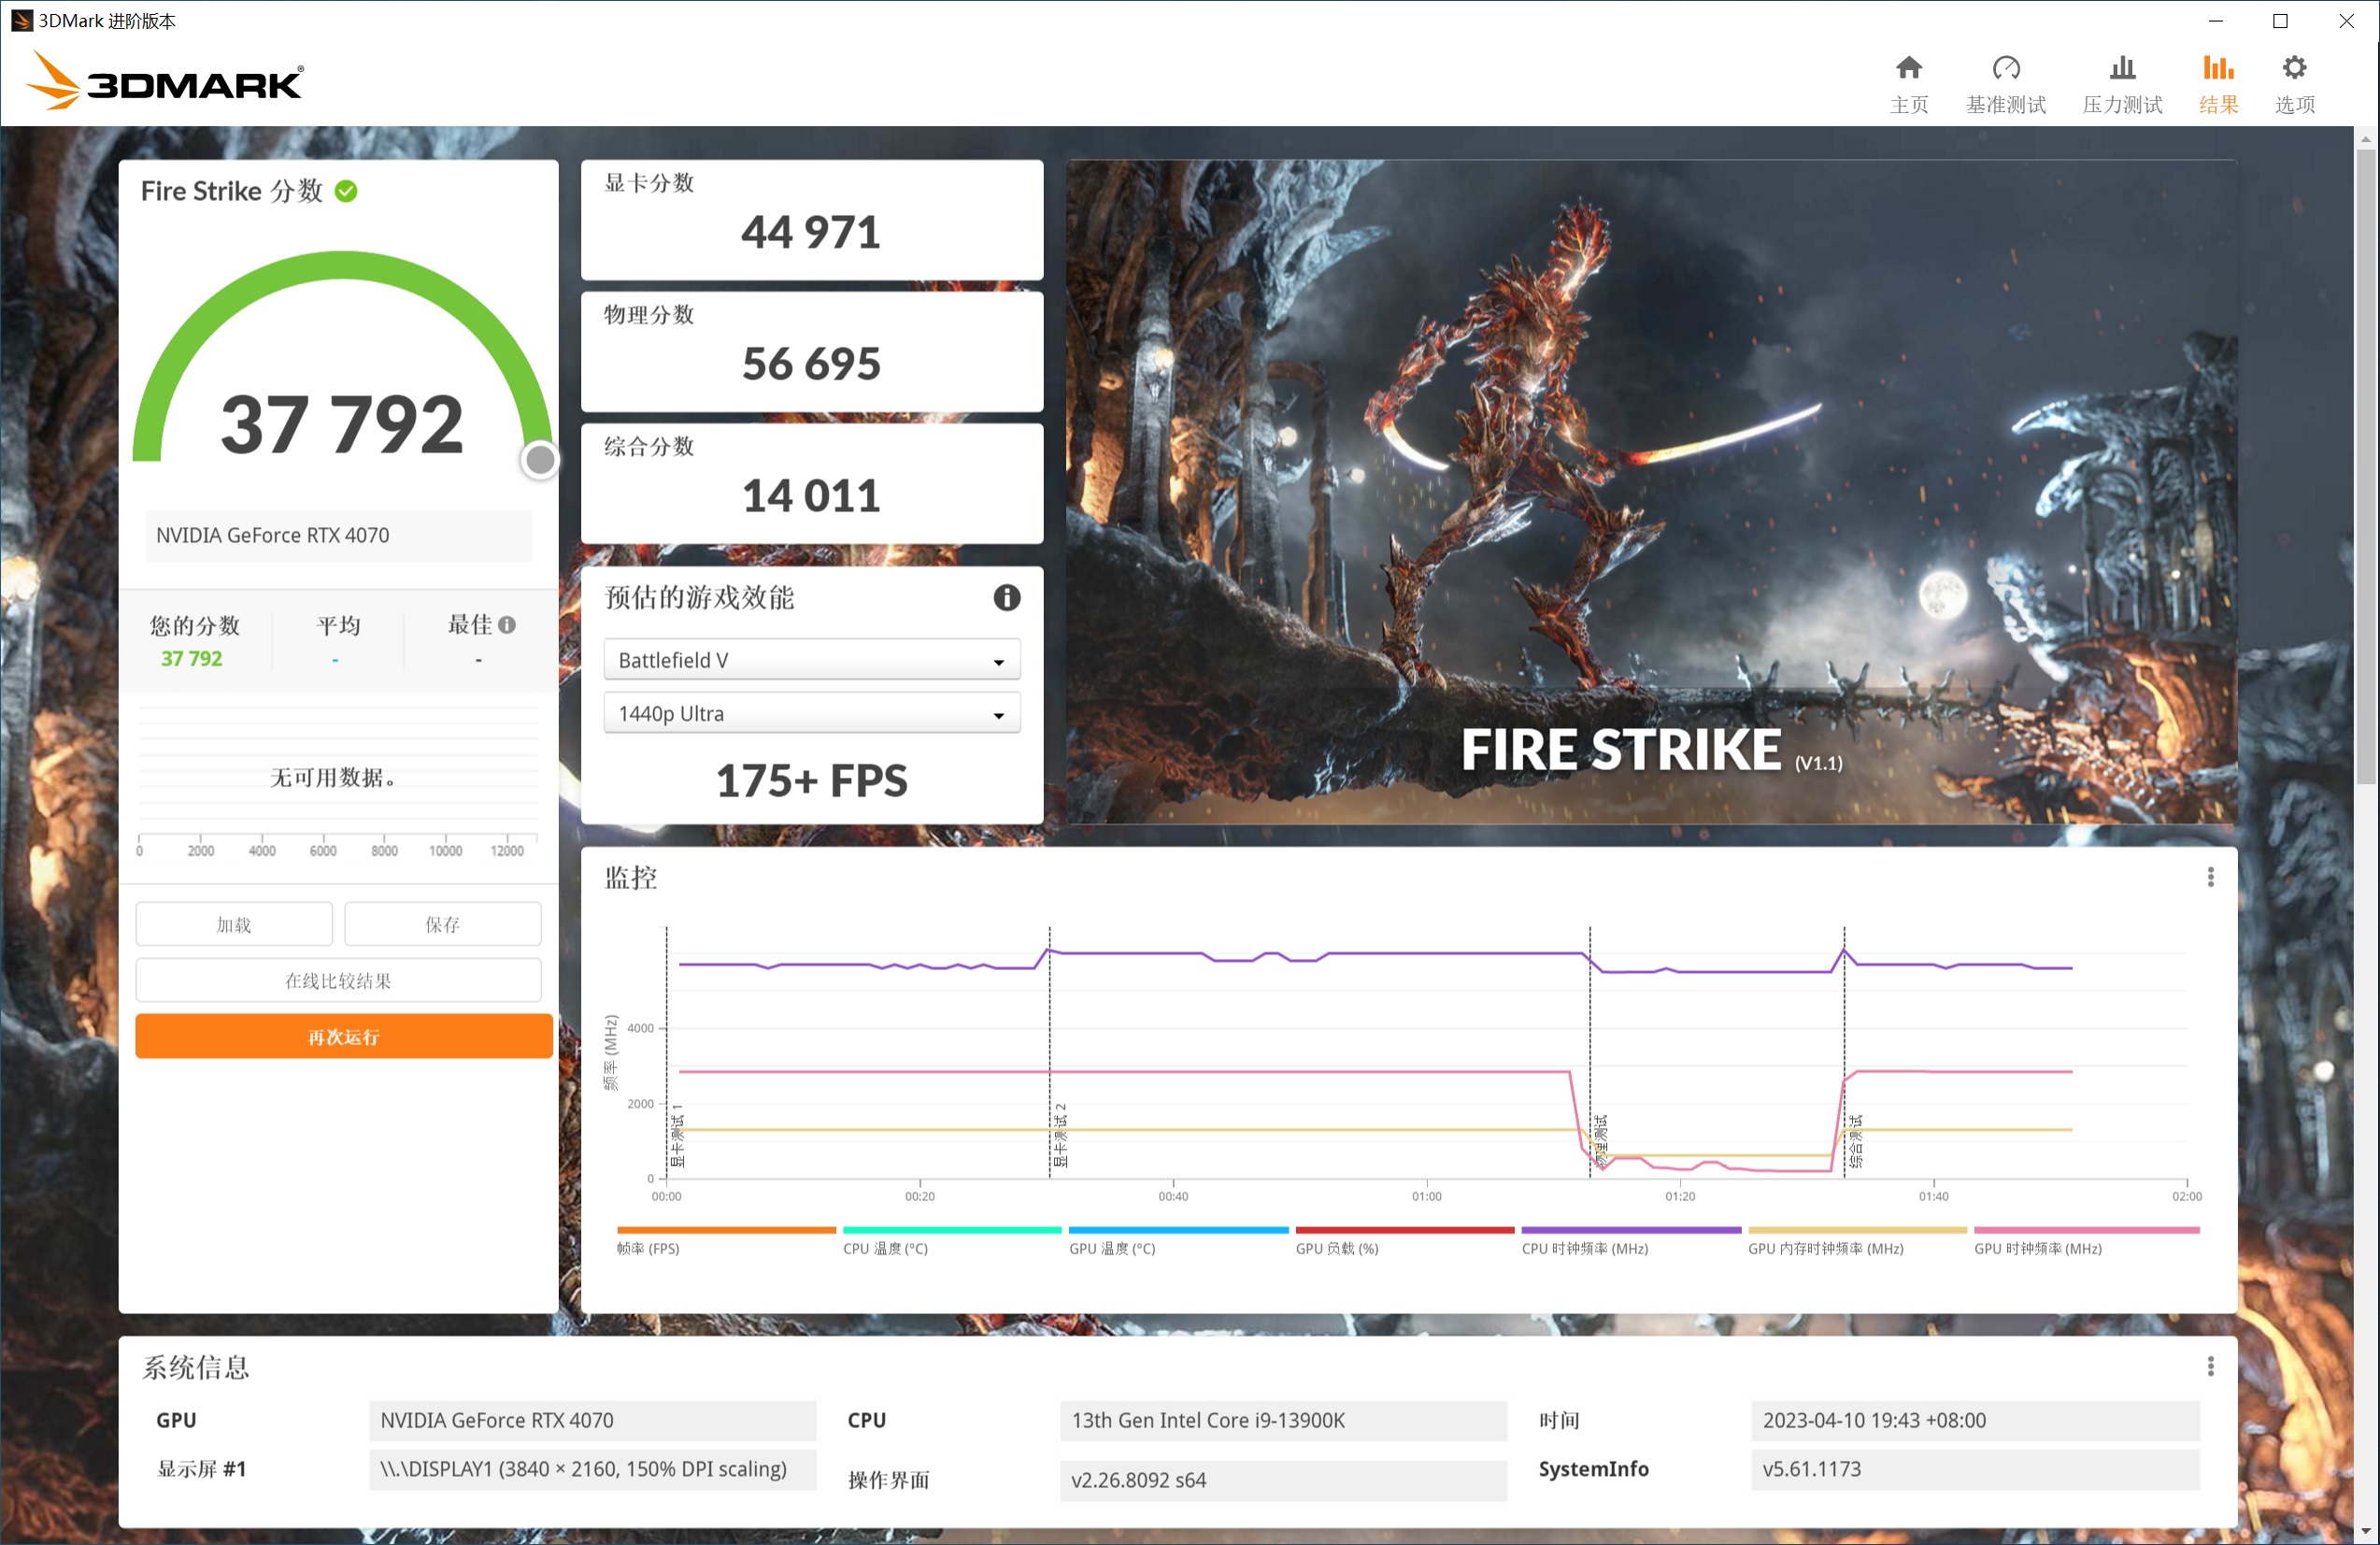Select the 结果 results chart icon
Viewport: 2380px width, 1545px height.
[x=2218, y=68]
